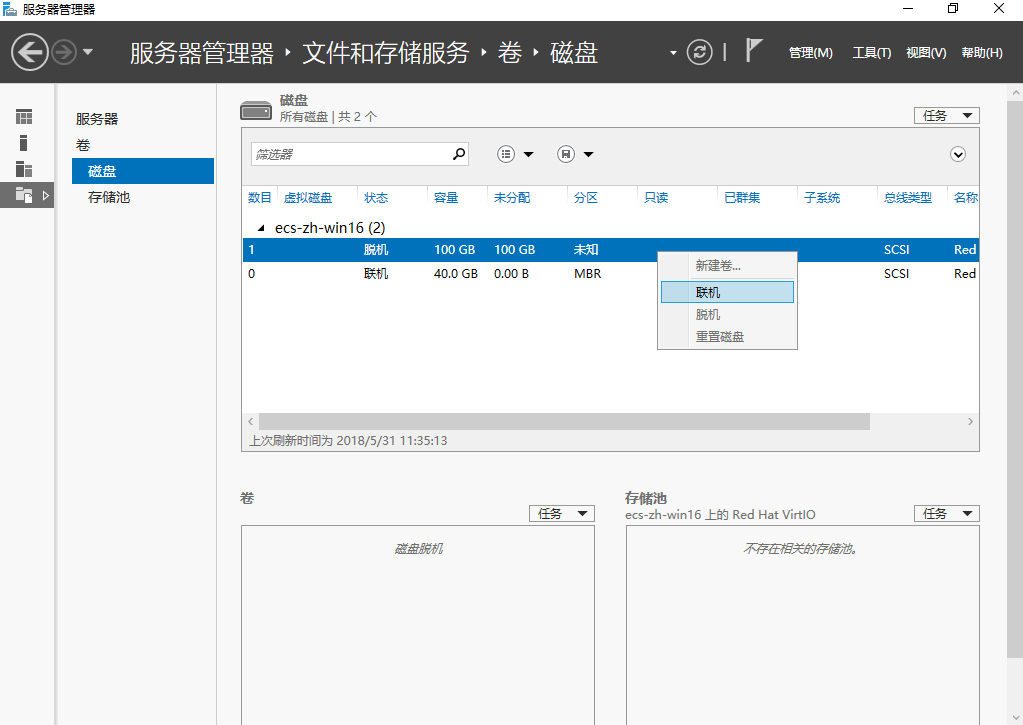
Task: Collapse the ecs-zh-win16 group
Action: (x=262, y=228)
